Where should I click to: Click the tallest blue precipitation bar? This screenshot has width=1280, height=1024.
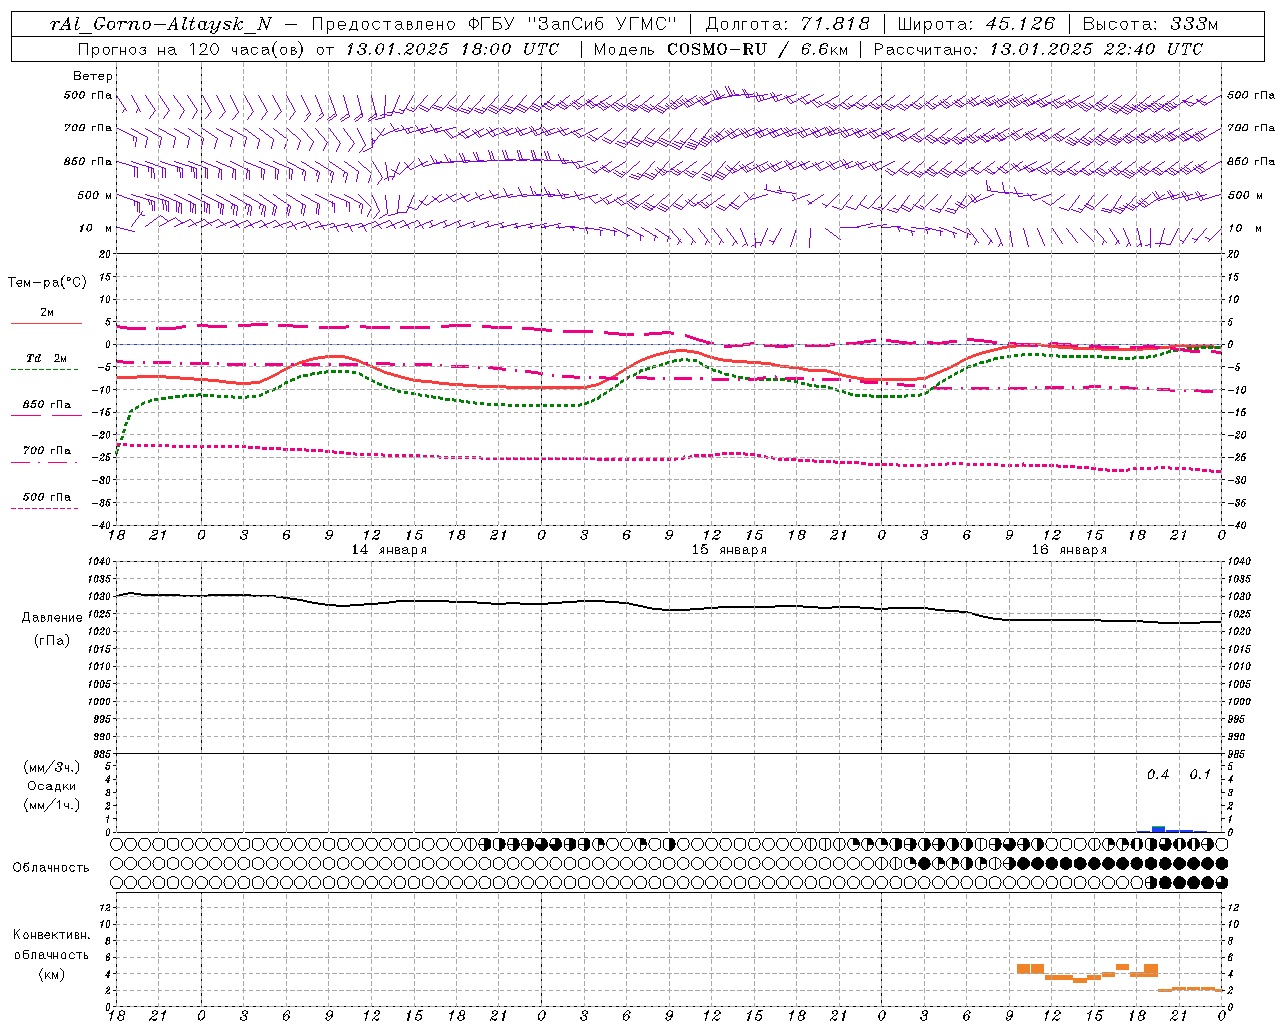(x=1158, y=829)
